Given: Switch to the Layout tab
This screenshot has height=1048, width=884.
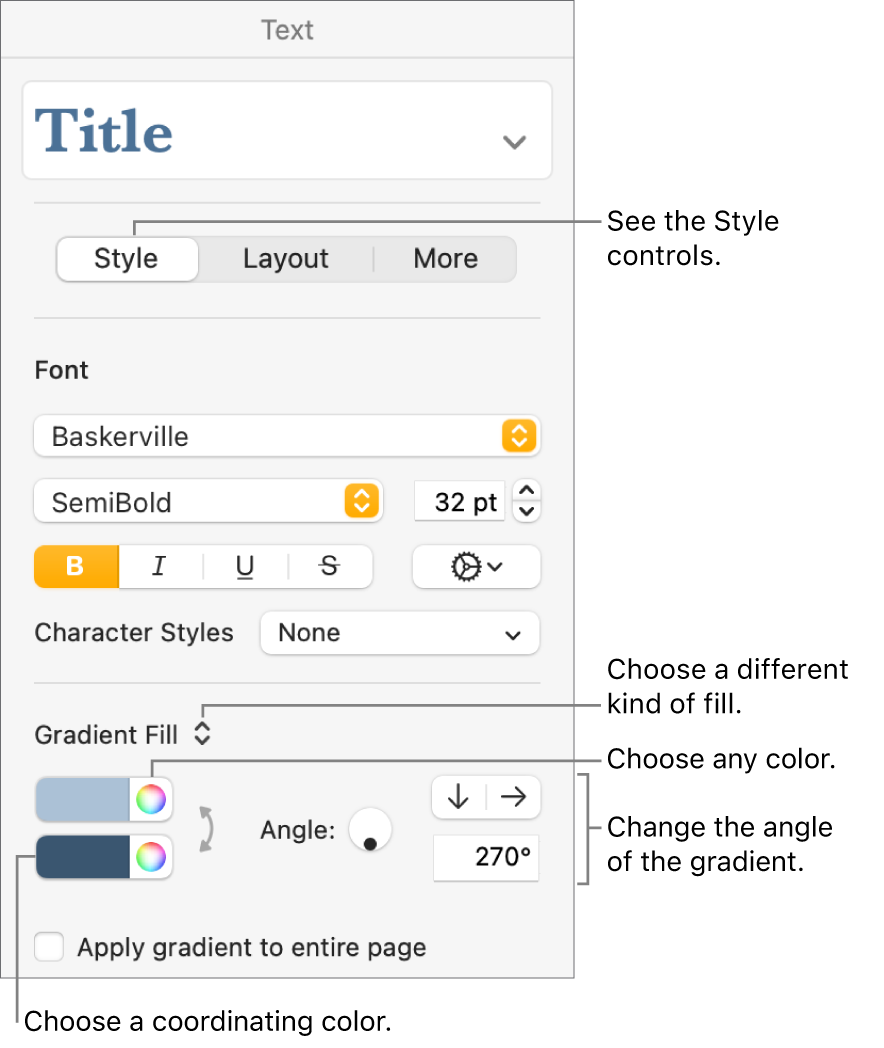Looking at the screenshot, I should [285, 258].
